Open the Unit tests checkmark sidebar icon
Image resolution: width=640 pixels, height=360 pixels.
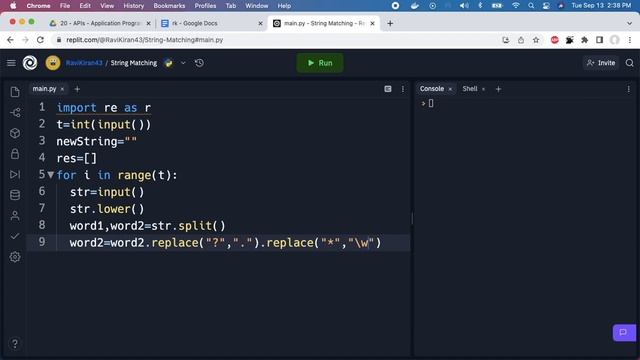tap(15, 236)
